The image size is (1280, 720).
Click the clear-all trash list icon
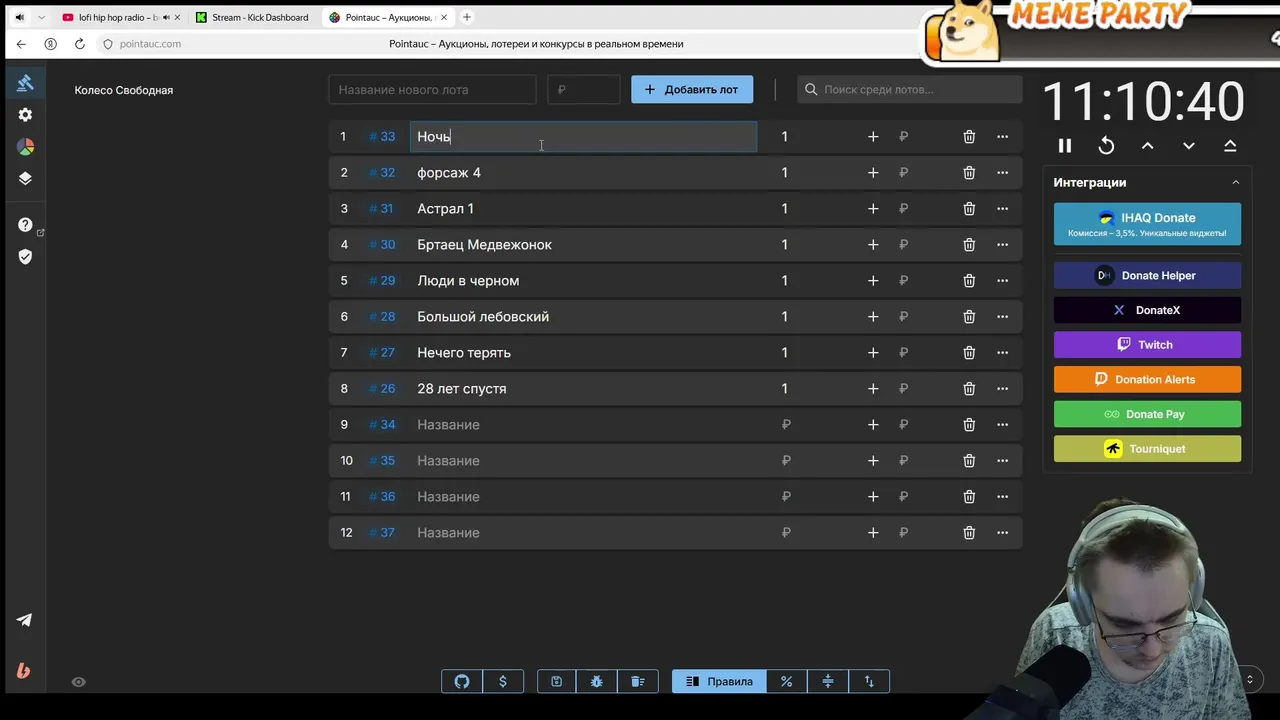(x=638, y=681)
